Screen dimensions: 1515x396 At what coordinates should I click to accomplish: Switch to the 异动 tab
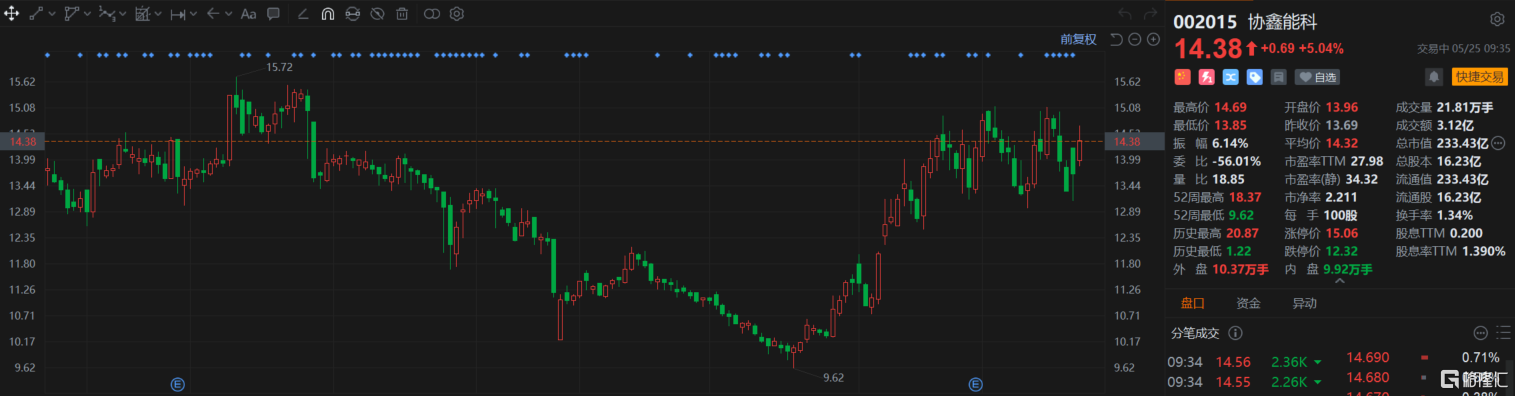1304,303
